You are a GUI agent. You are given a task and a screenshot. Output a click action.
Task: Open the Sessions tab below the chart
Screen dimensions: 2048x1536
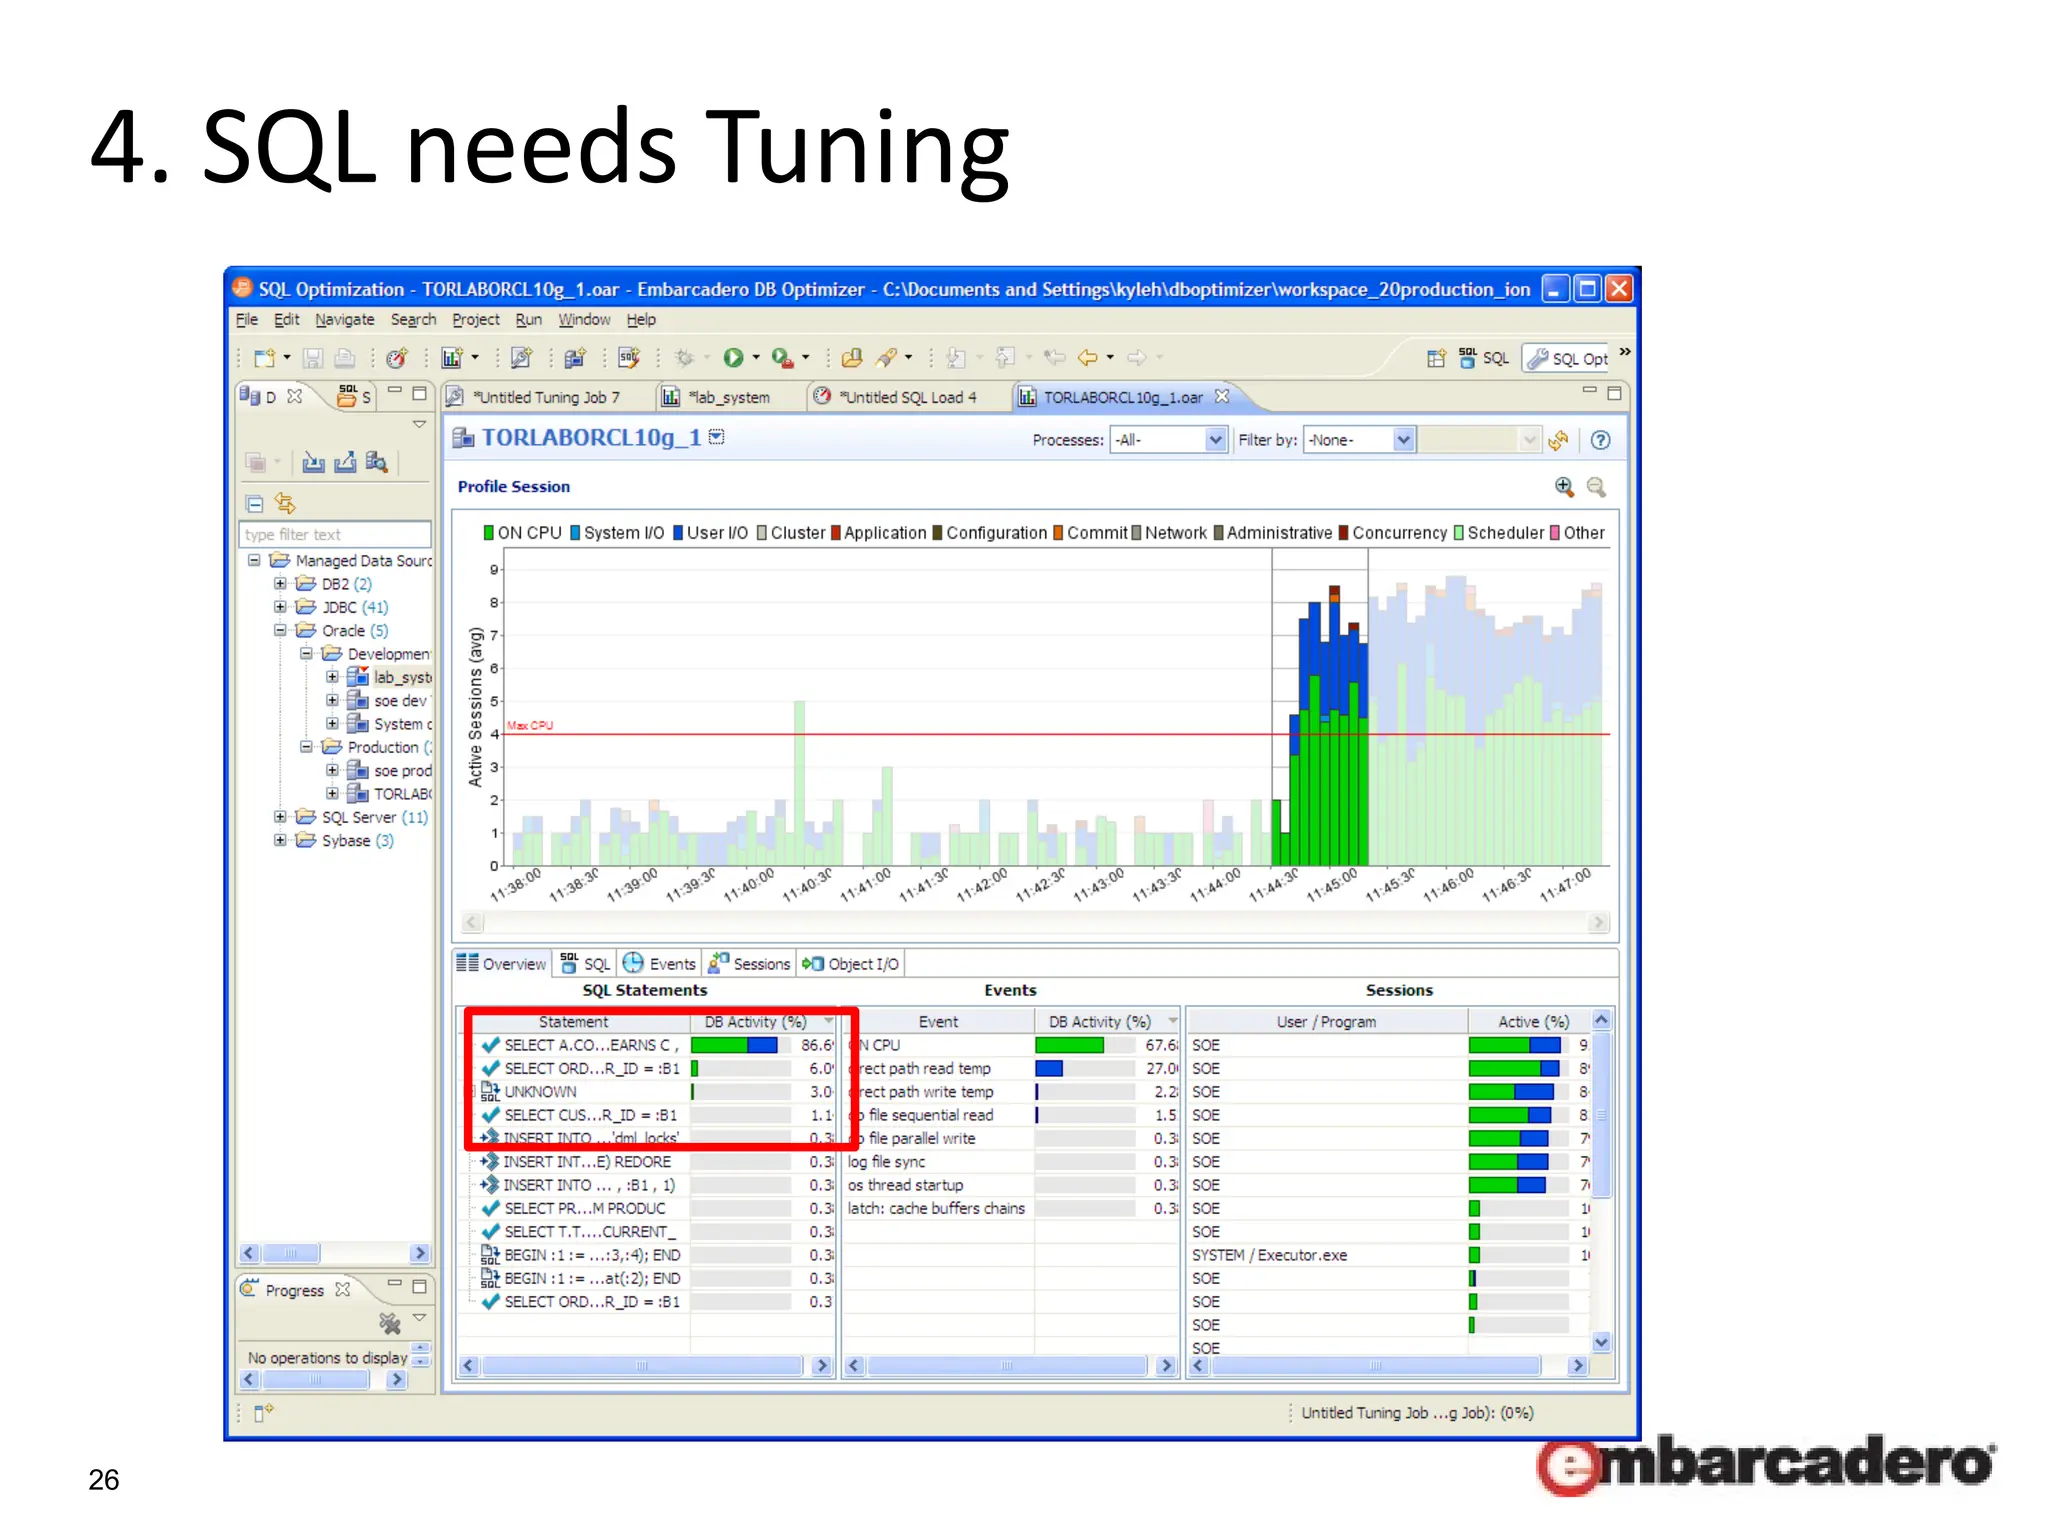tap(749, 964)
